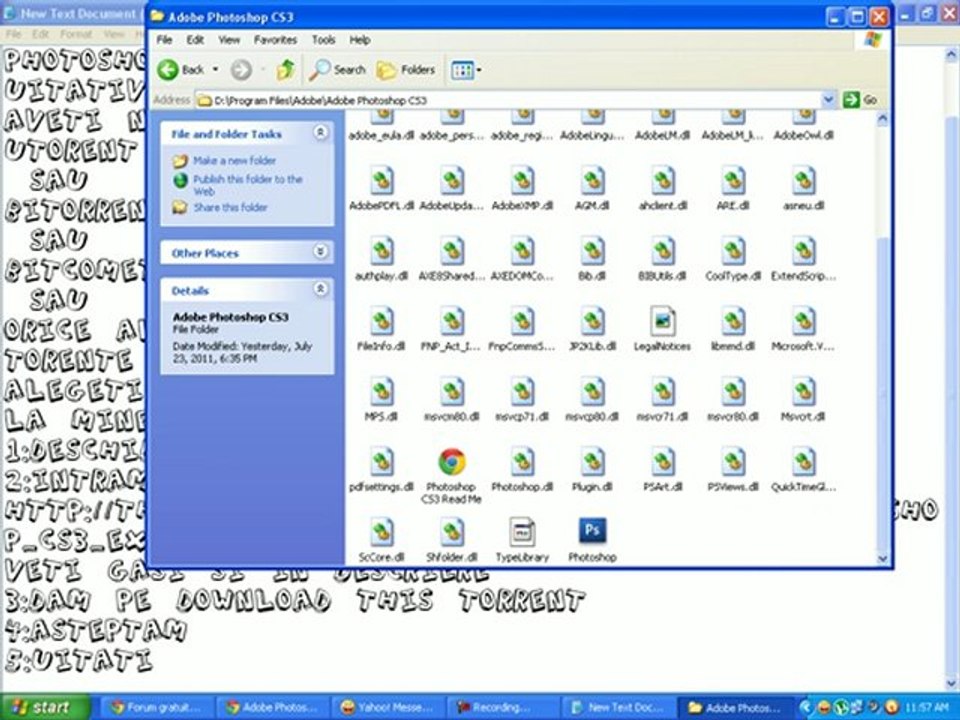Select JP2KLib.dll file icon
The image size is (960, 720).
click(x=592, y=321)
